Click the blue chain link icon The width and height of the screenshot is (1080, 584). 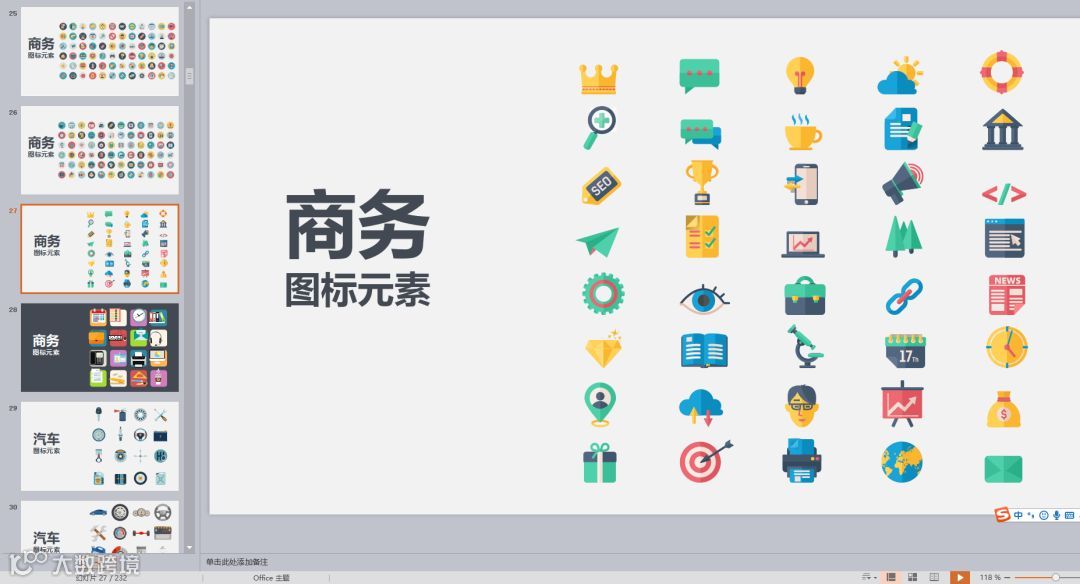[904, 296]
